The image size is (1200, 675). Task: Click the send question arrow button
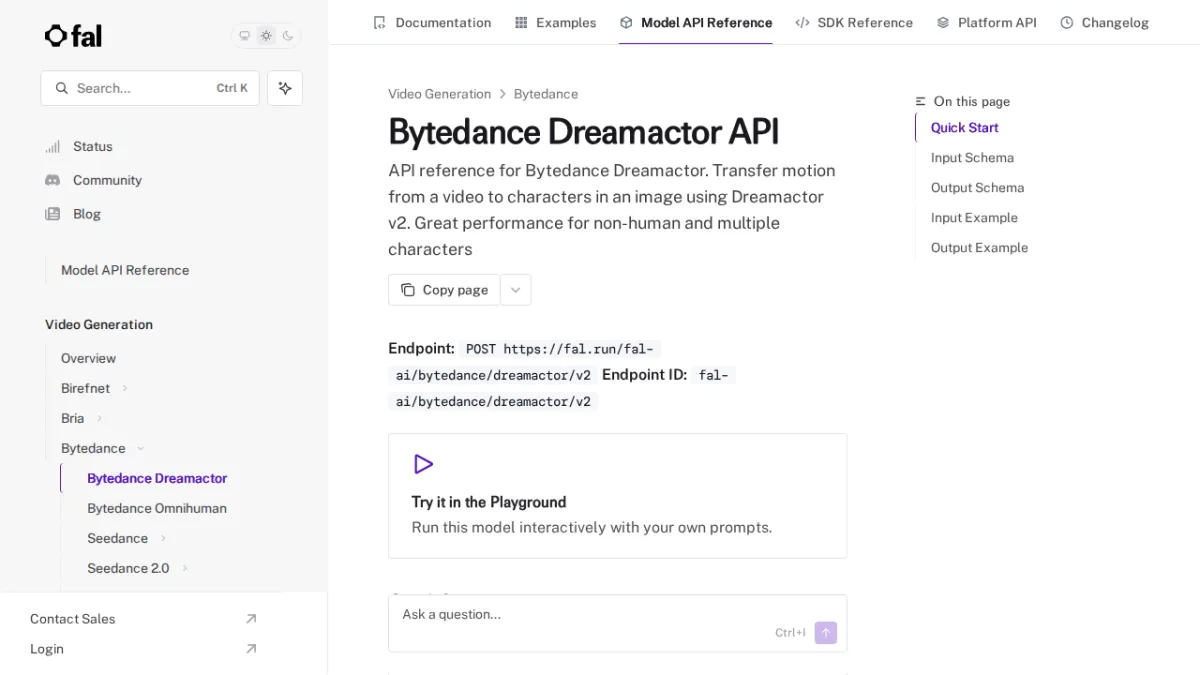tap(826, 633)
